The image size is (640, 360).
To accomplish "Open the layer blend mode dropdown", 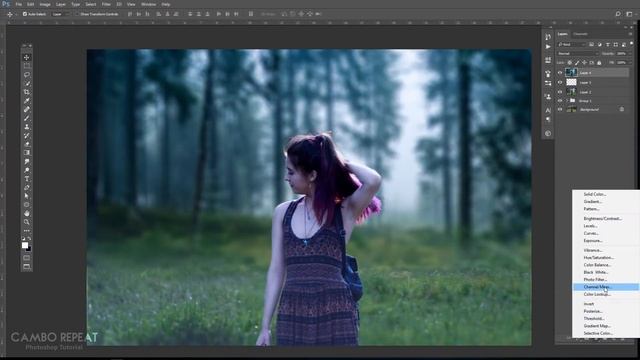I will click(578, 53).
